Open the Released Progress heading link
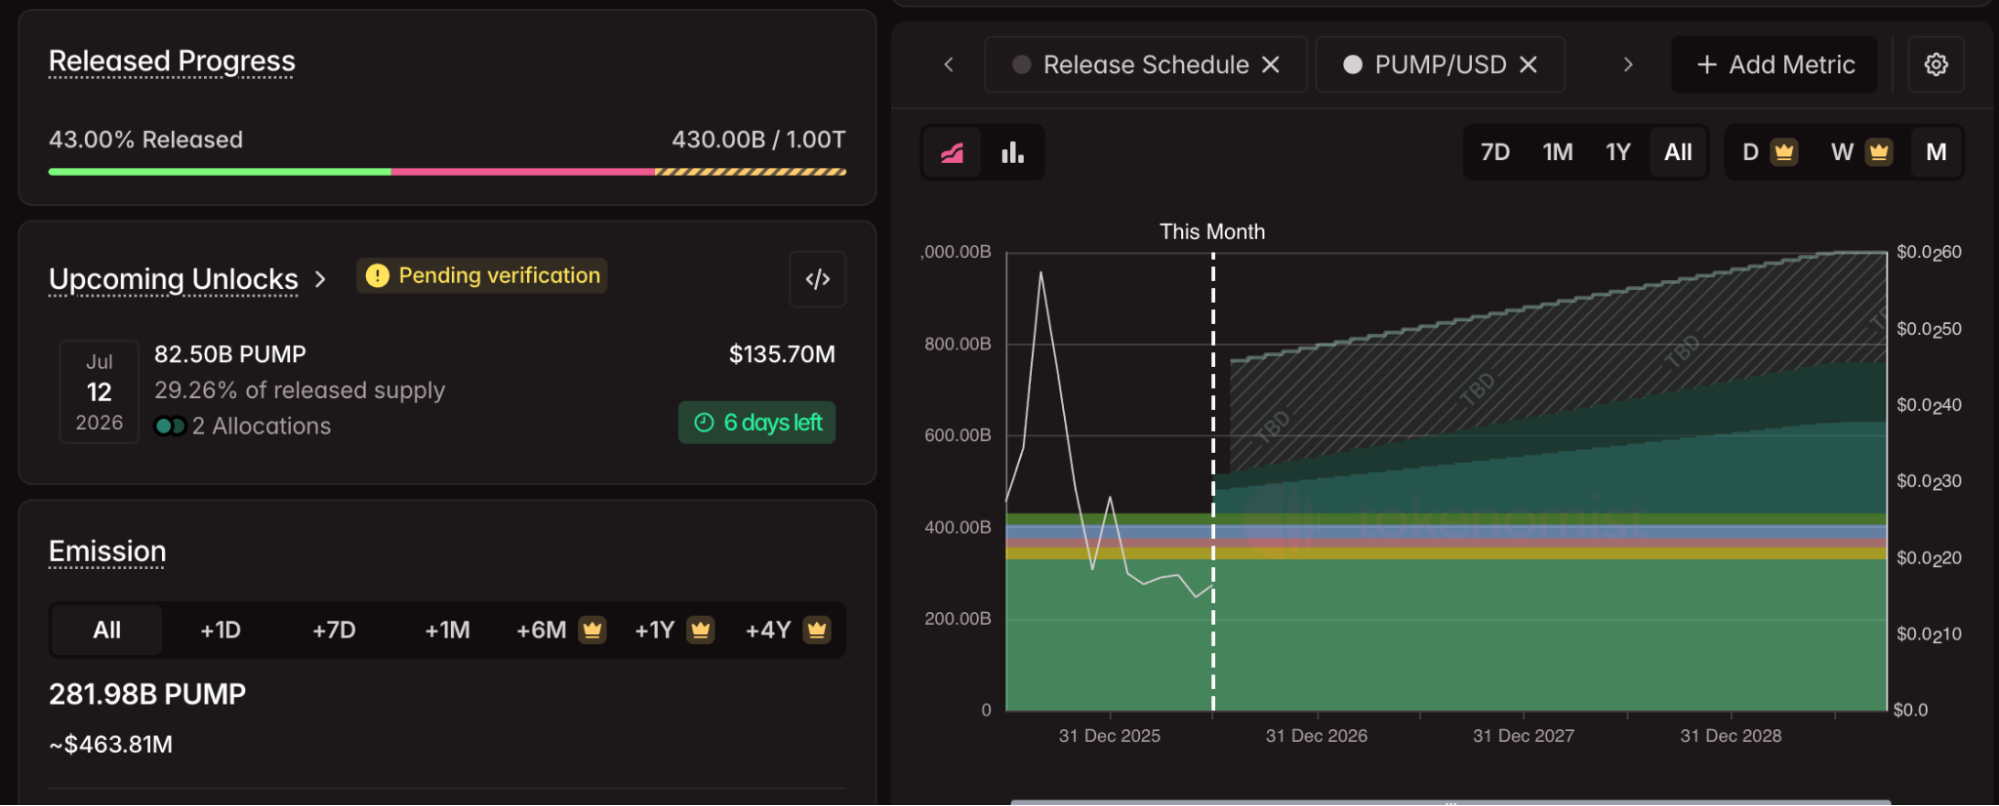This screenshot has width=1999, height=806. 172,61
